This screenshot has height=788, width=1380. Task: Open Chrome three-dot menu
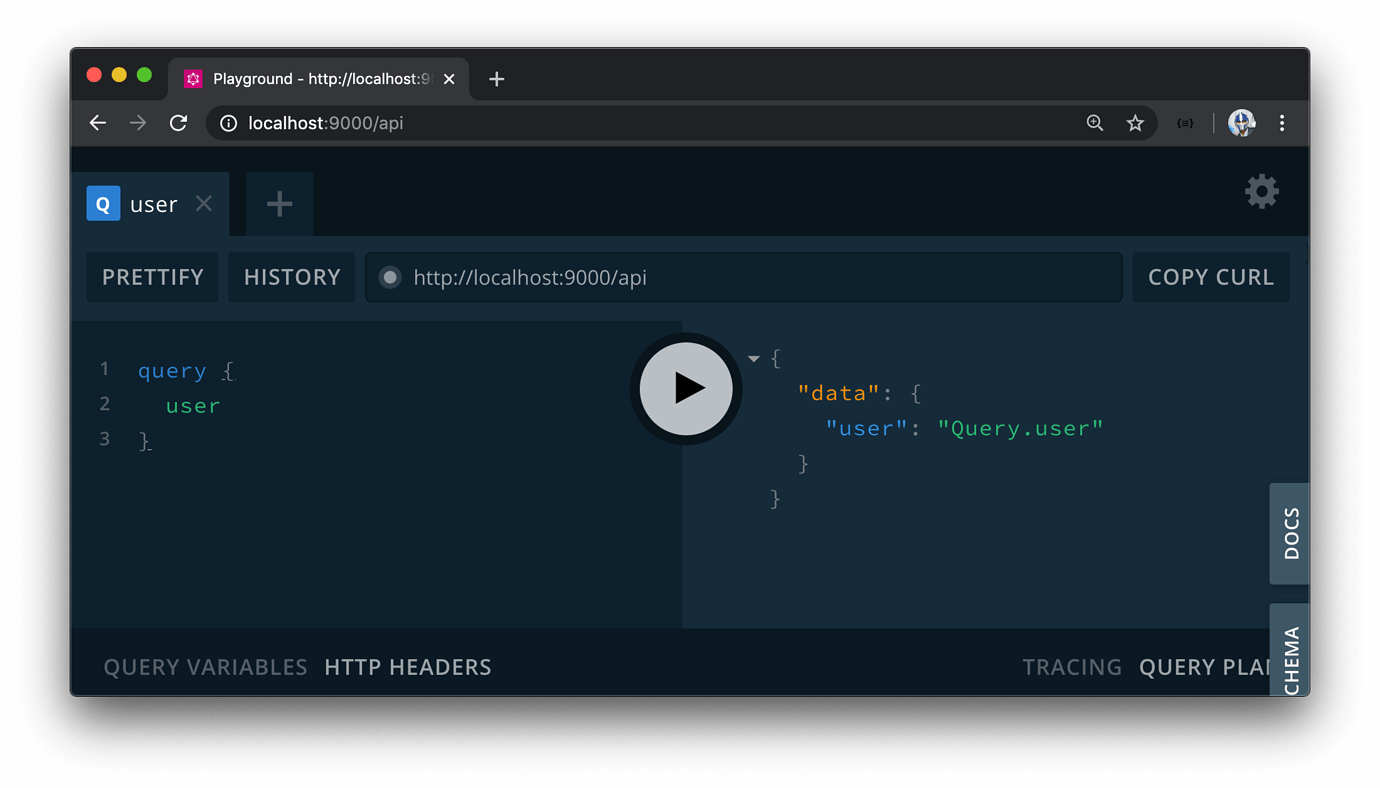click(1282, 123)
